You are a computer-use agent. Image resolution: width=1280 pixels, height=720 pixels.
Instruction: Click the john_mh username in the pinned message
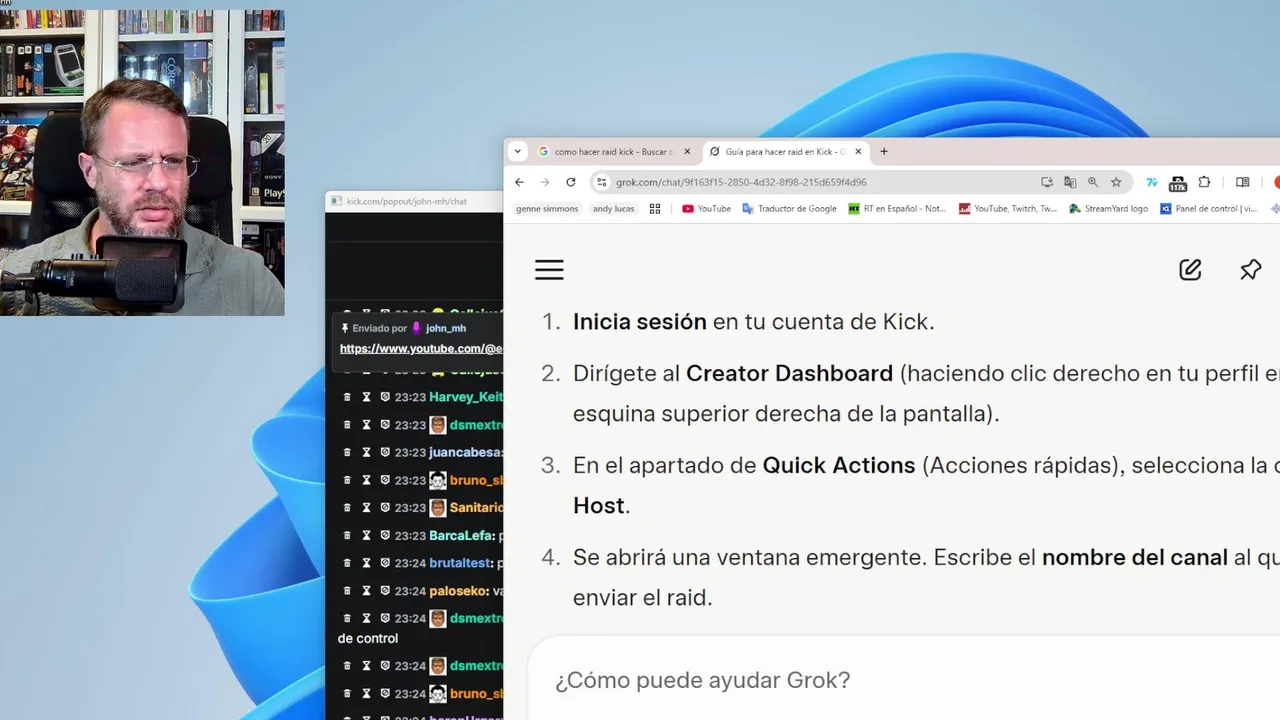pyautogui.click(x=446, y=328)
